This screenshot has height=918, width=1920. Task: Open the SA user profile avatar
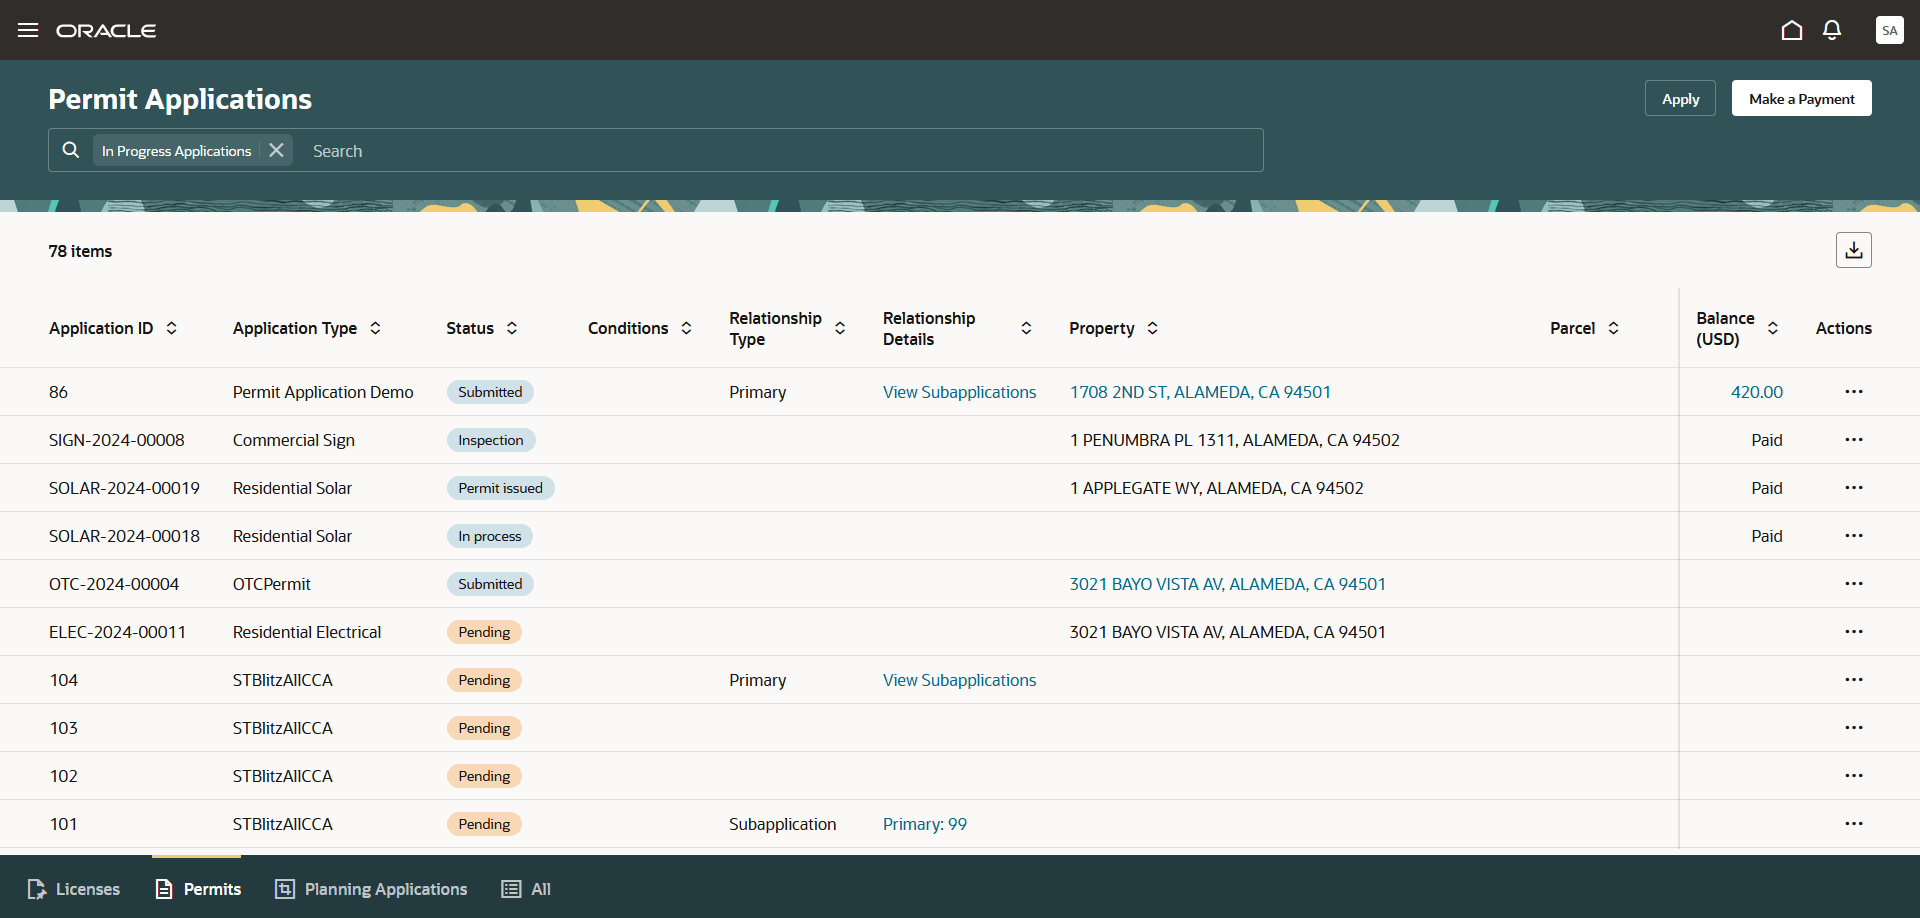(x=1889, y=30)
